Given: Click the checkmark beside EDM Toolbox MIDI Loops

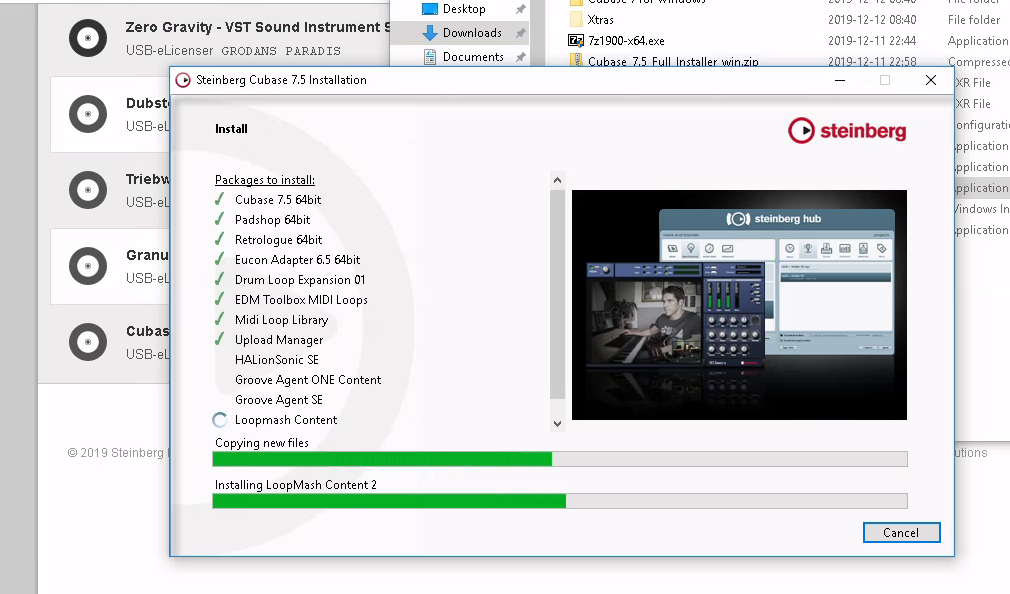Looking at the screenshot, I should [220, 299].
